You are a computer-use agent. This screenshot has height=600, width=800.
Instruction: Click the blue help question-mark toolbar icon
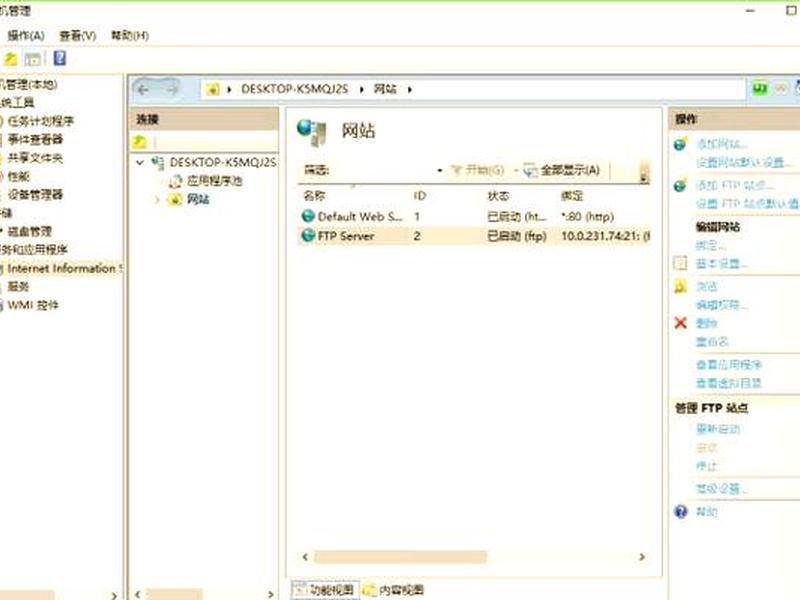pyautogui.click(x=59, y=58)
